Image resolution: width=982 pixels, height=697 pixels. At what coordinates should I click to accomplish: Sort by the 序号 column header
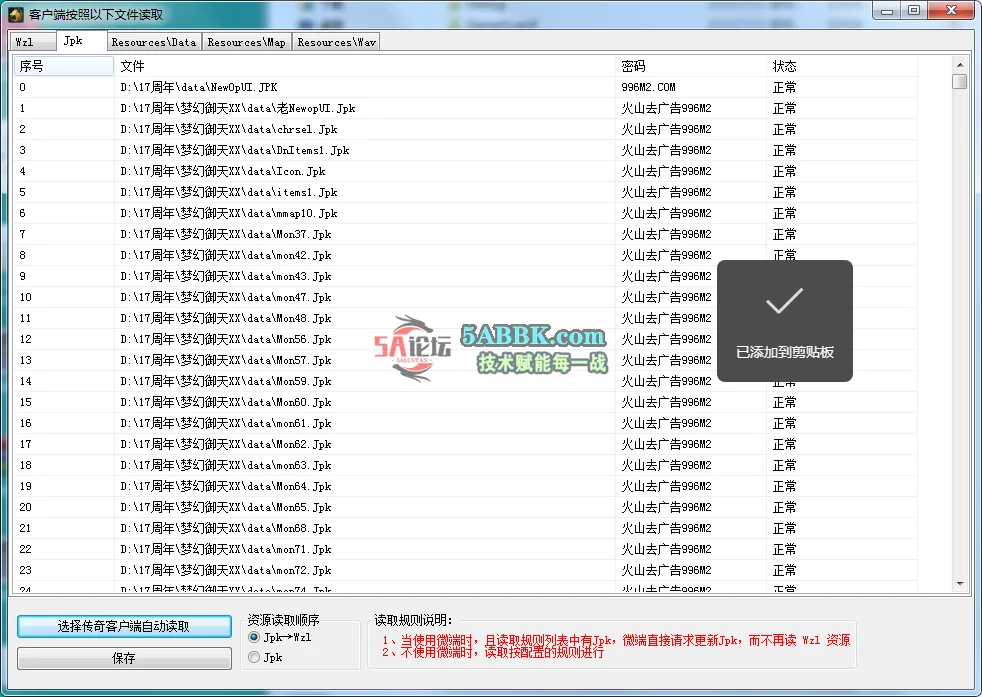[x=62, y=66]
